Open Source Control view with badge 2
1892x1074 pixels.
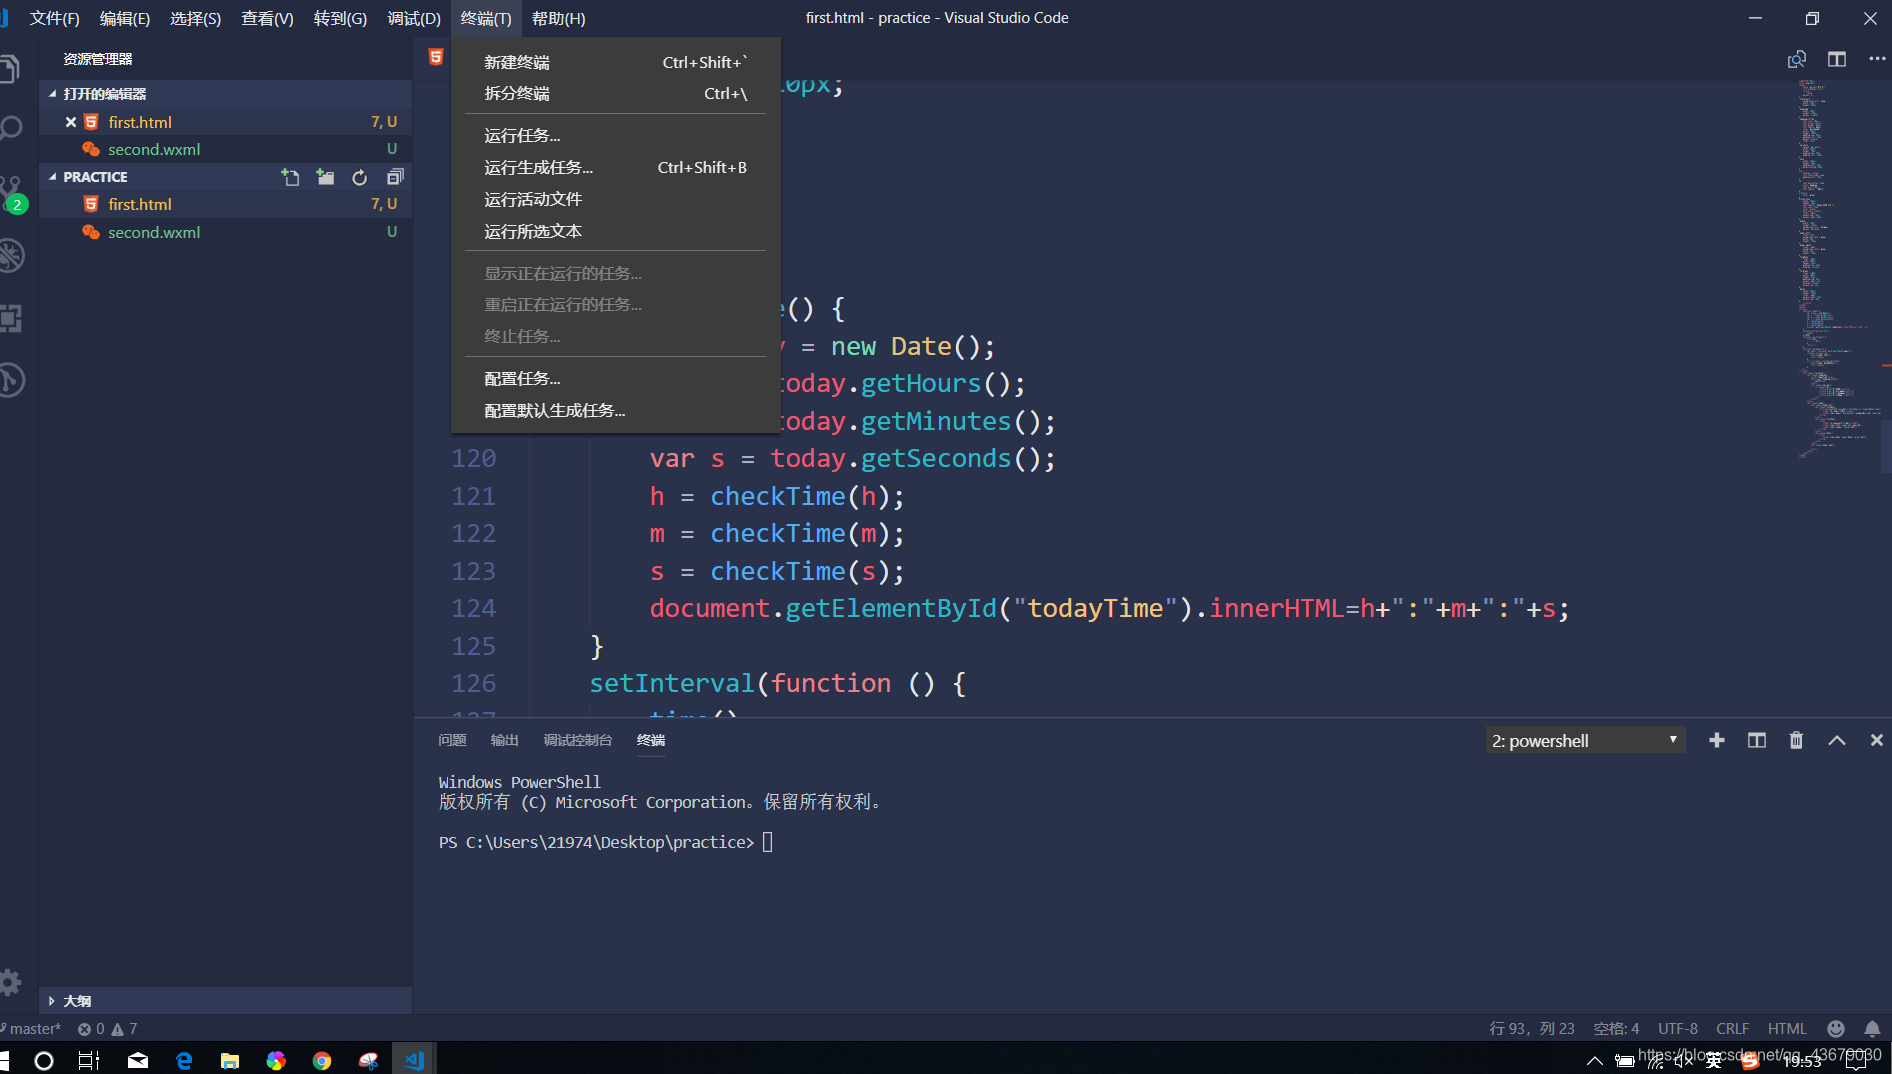click(x=12, y=194)
